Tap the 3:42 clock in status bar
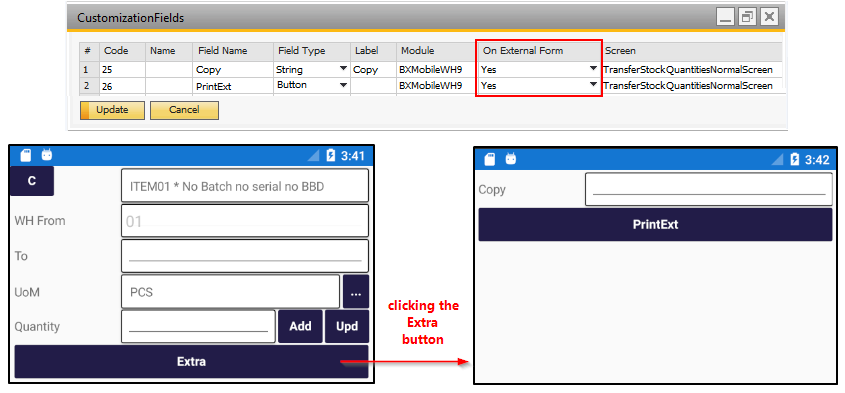Viewport: 845px width, 393px height. pos(817,160)
